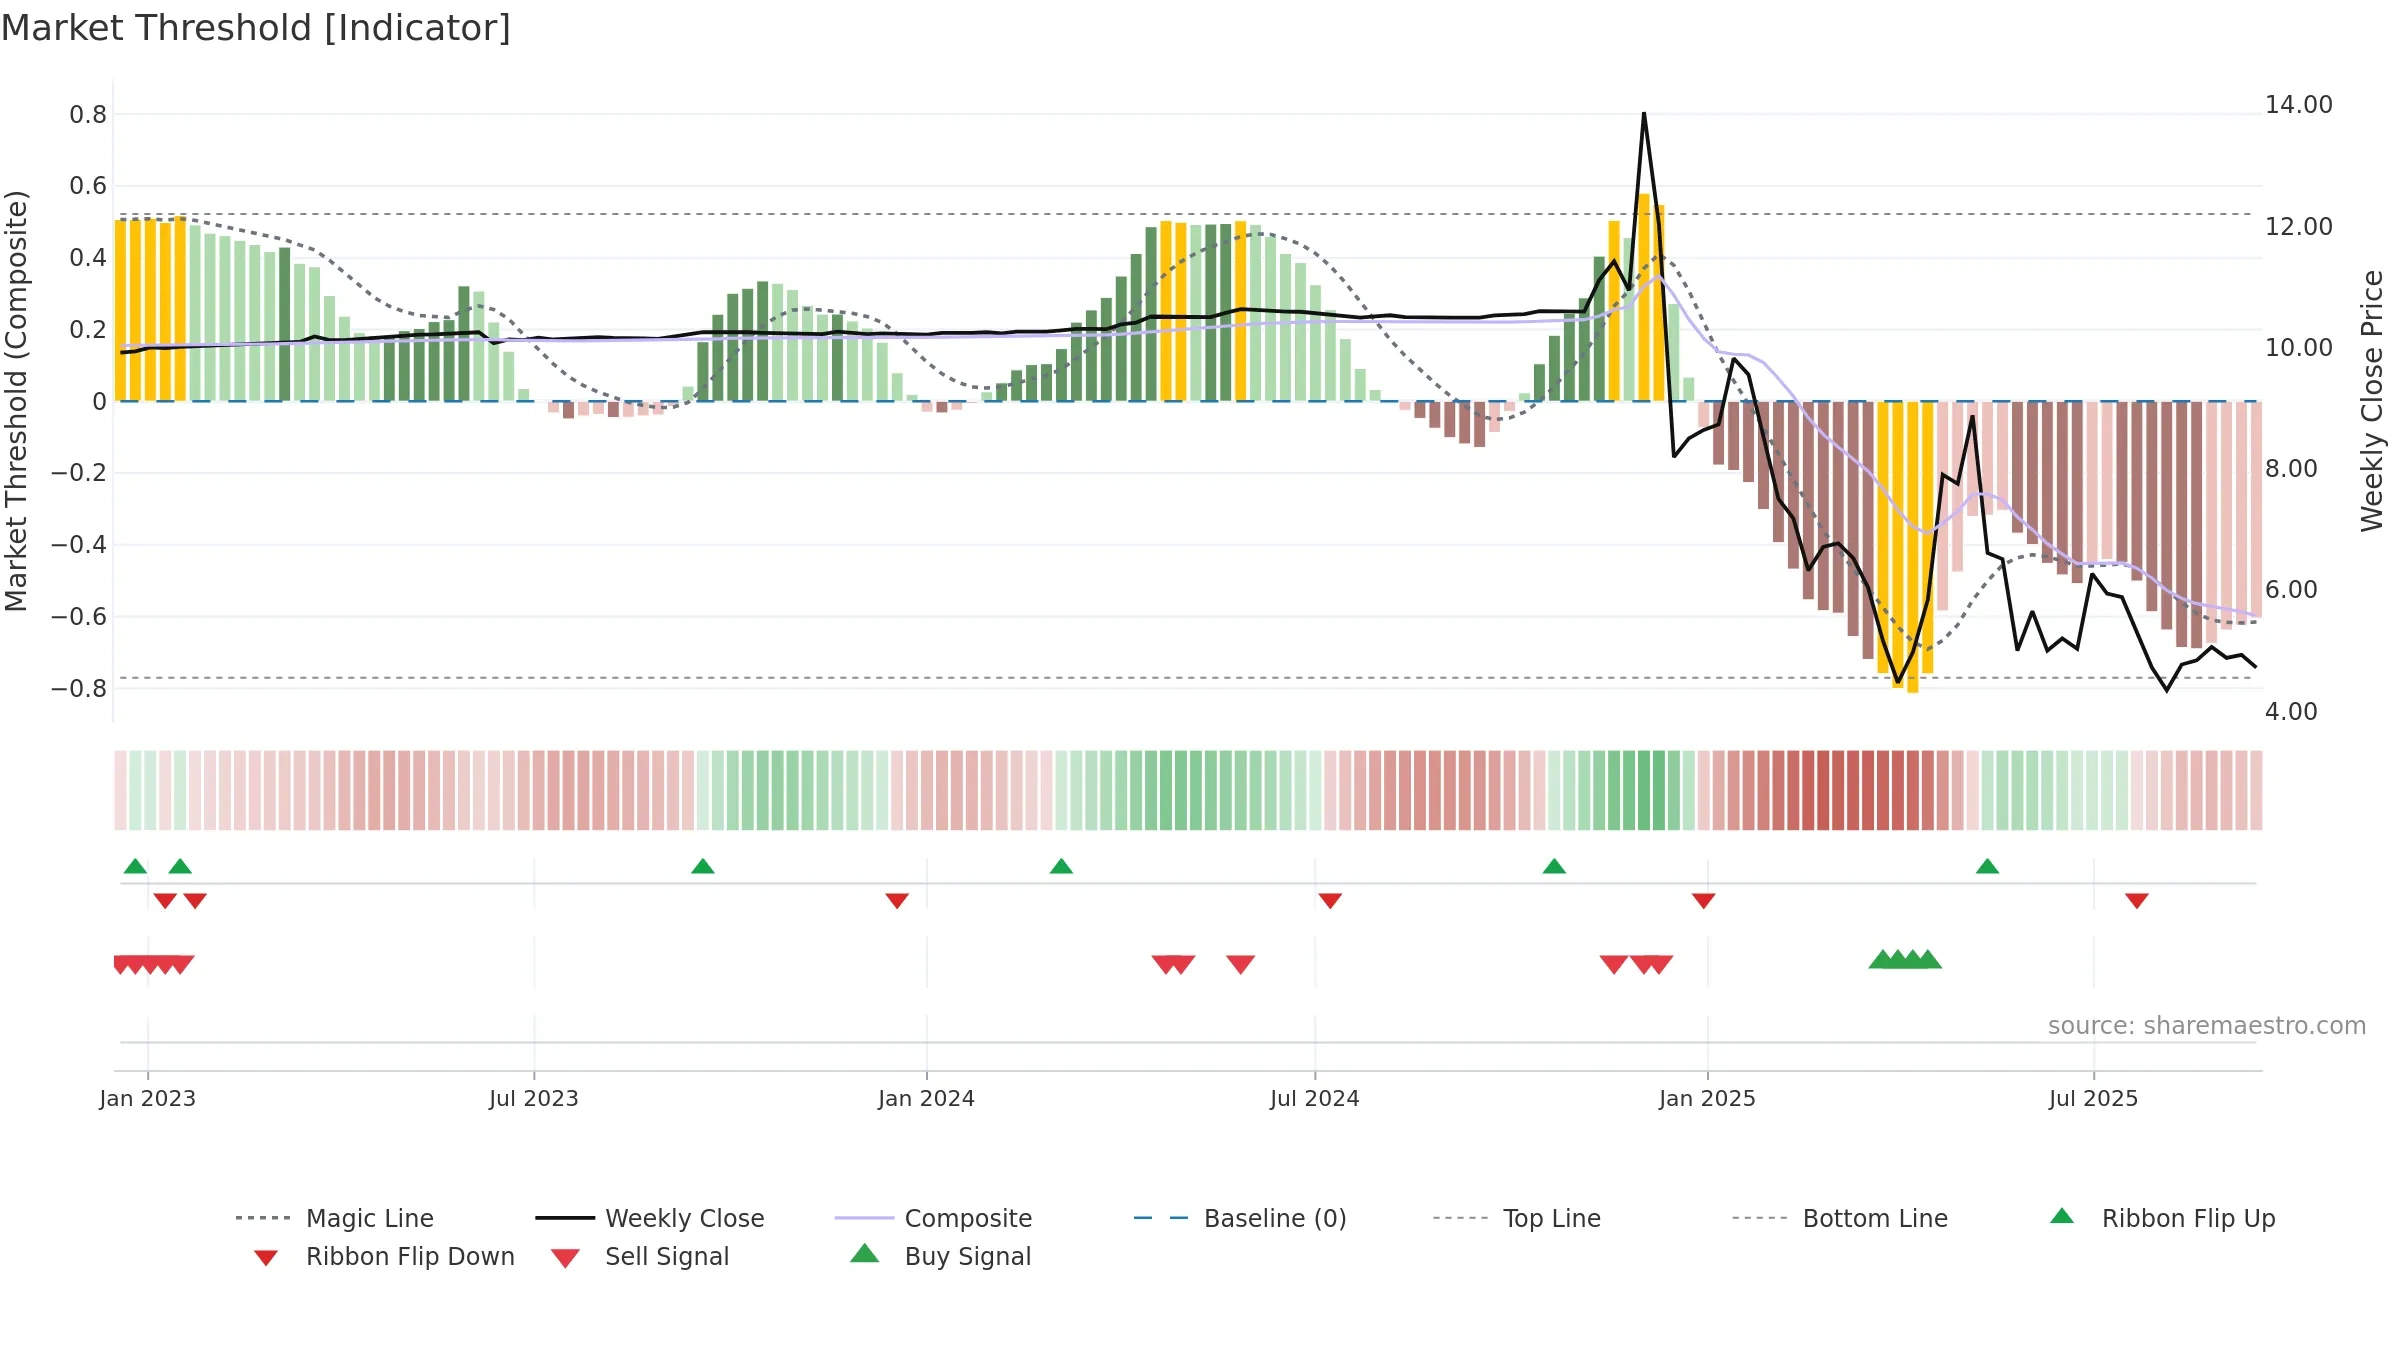Toggle the Magic Line legend entry
The width and height of the screenshot is (2400, 1350).
pos(335,1218)
